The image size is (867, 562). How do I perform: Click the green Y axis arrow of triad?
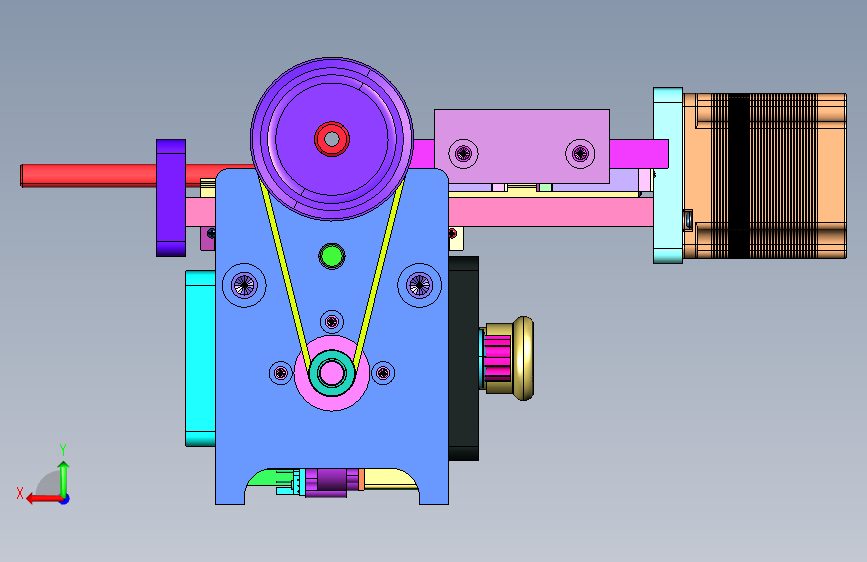point(63,476)
